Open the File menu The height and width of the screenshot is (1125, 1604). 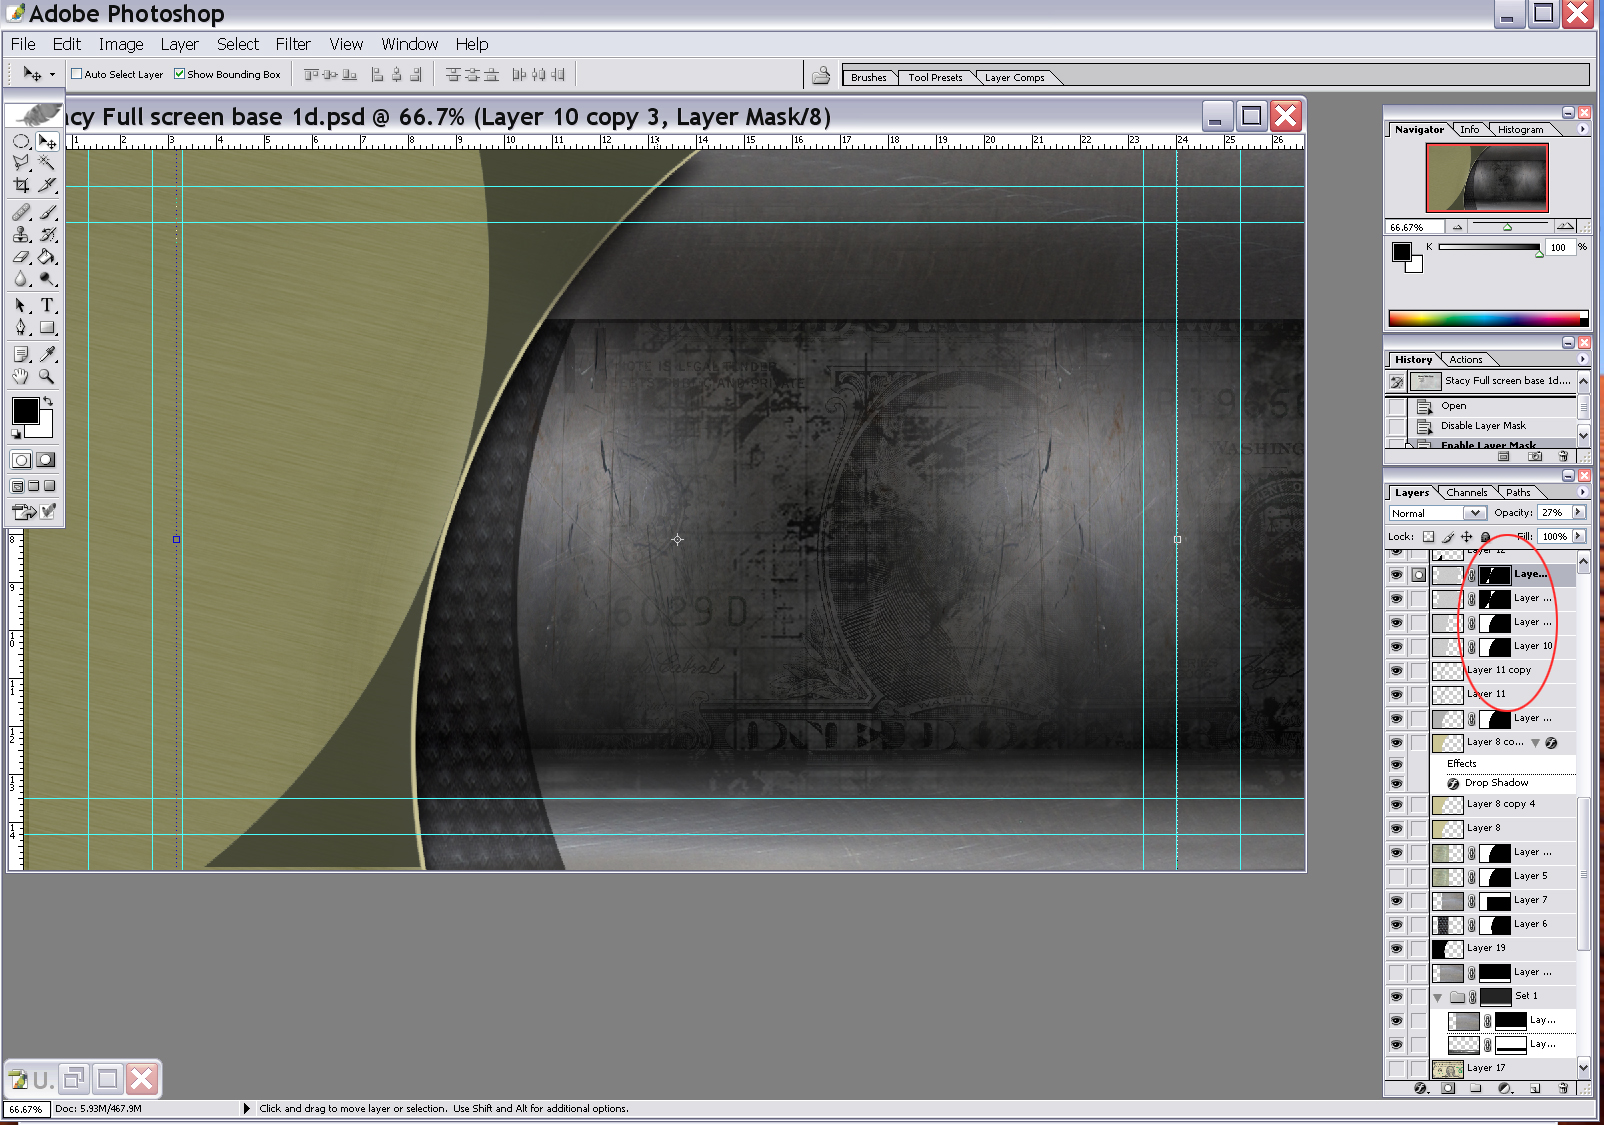(x=23, y=44)
